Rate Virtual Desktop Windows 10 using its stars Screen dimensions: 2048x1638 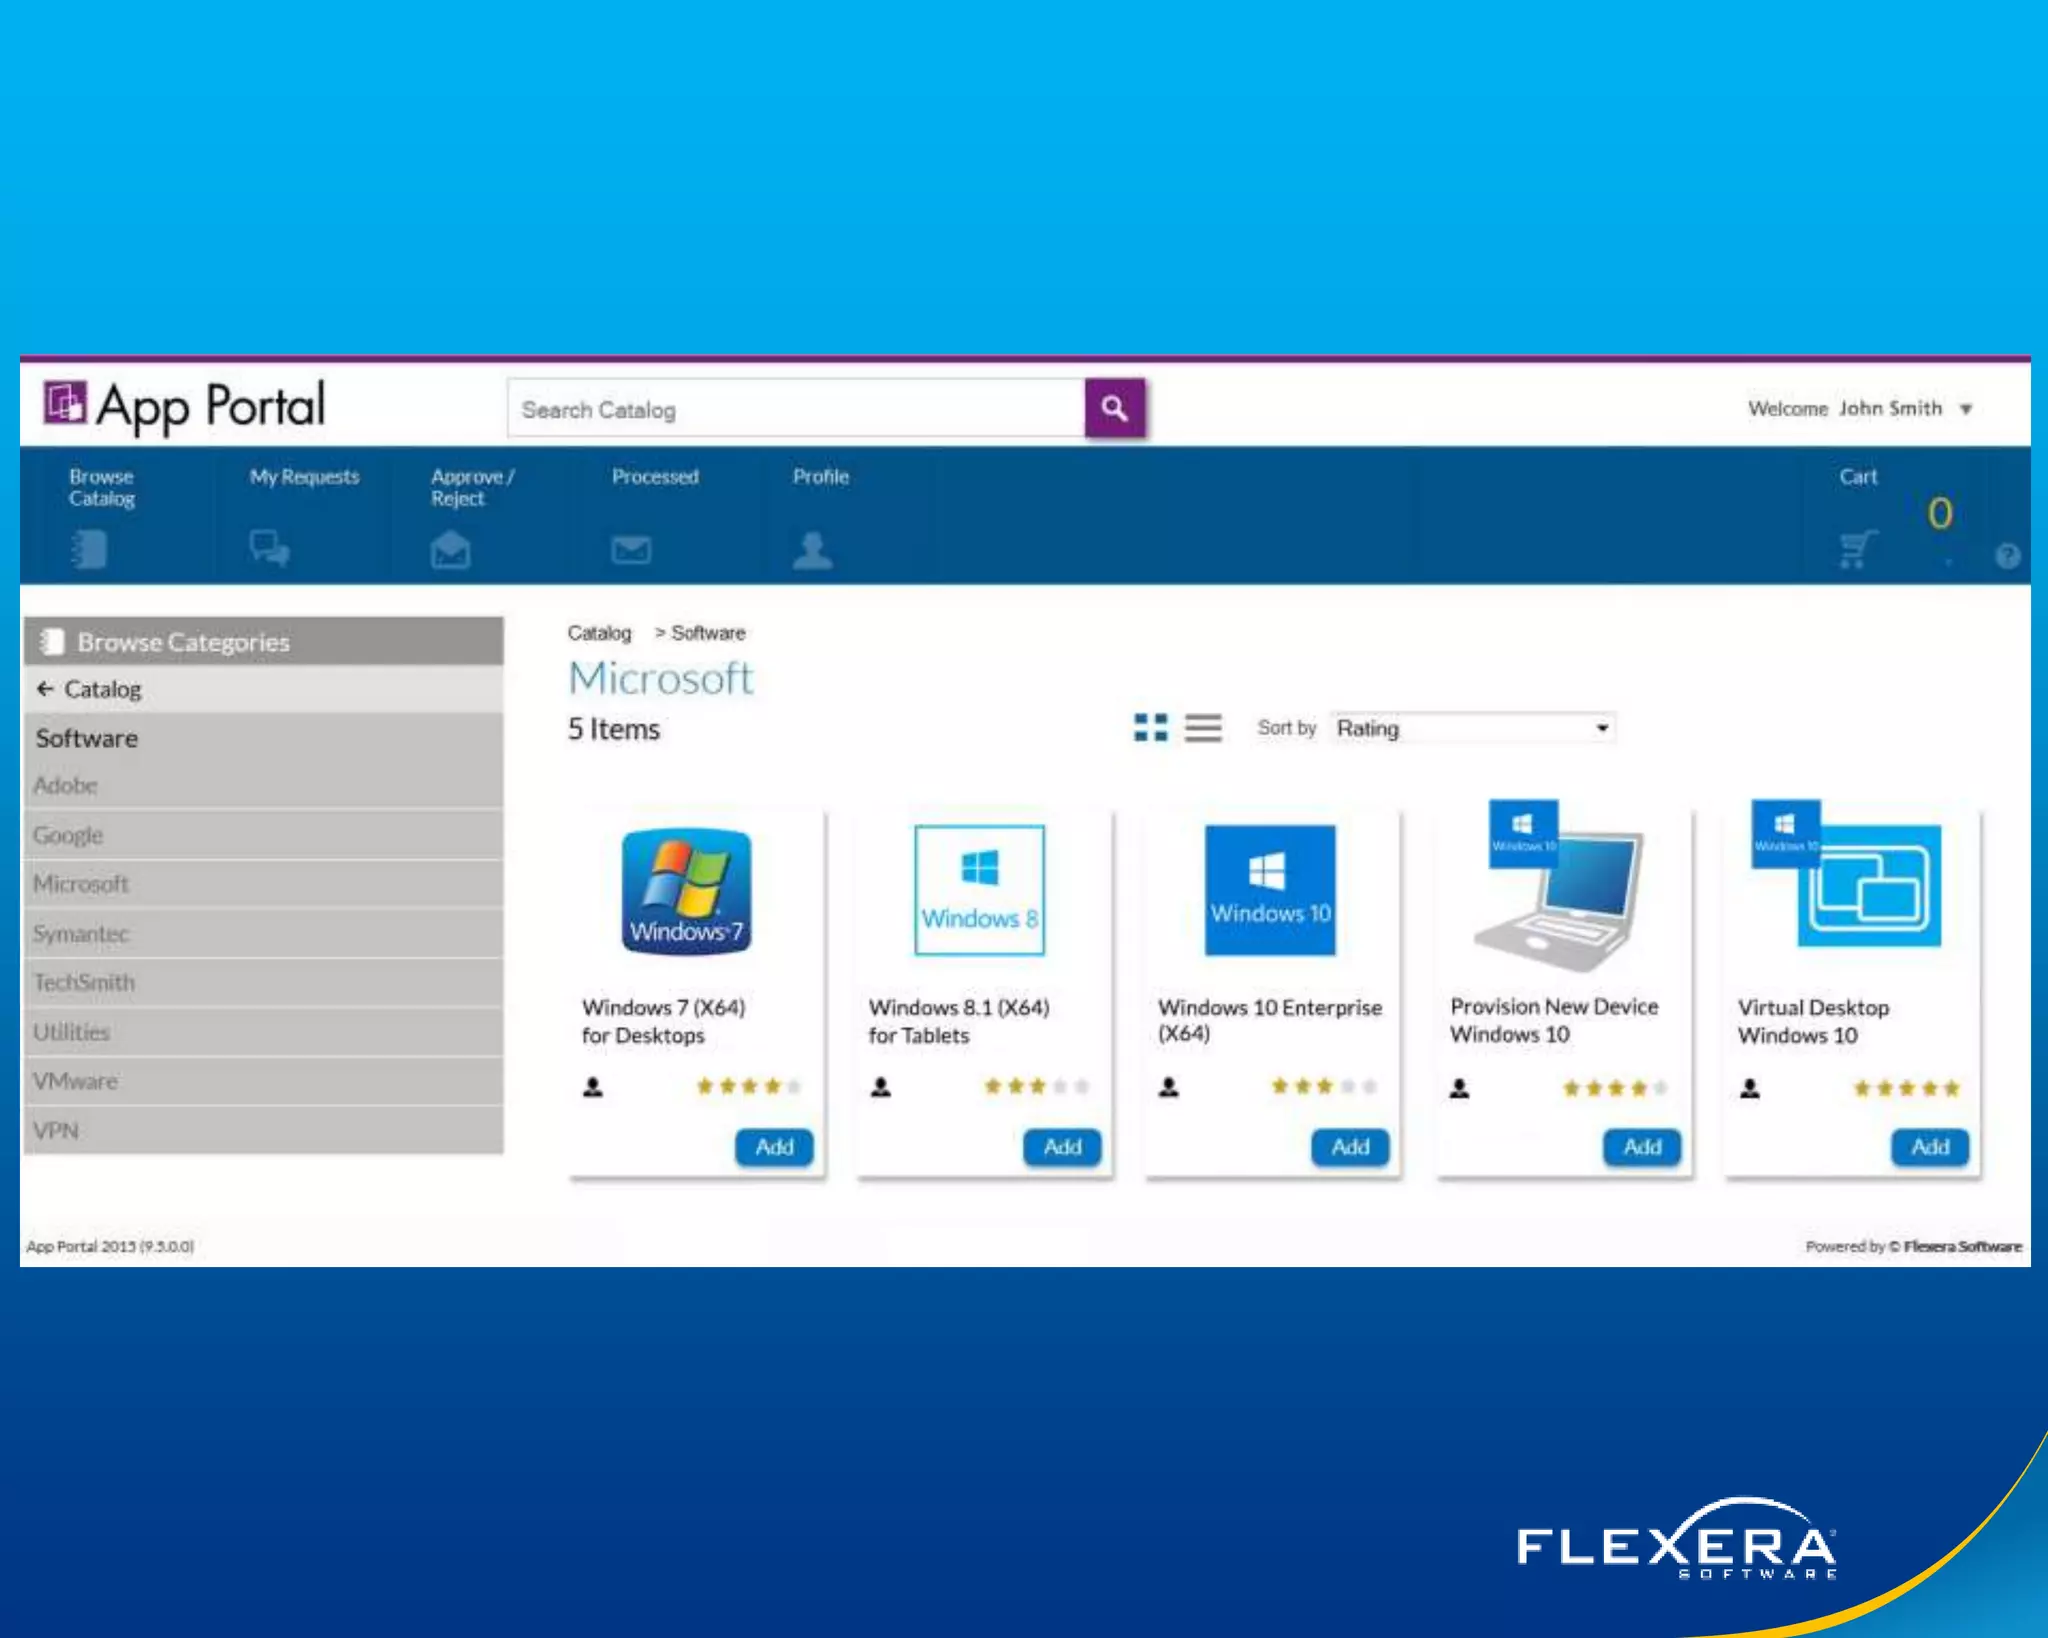tap(1907, 1088)
